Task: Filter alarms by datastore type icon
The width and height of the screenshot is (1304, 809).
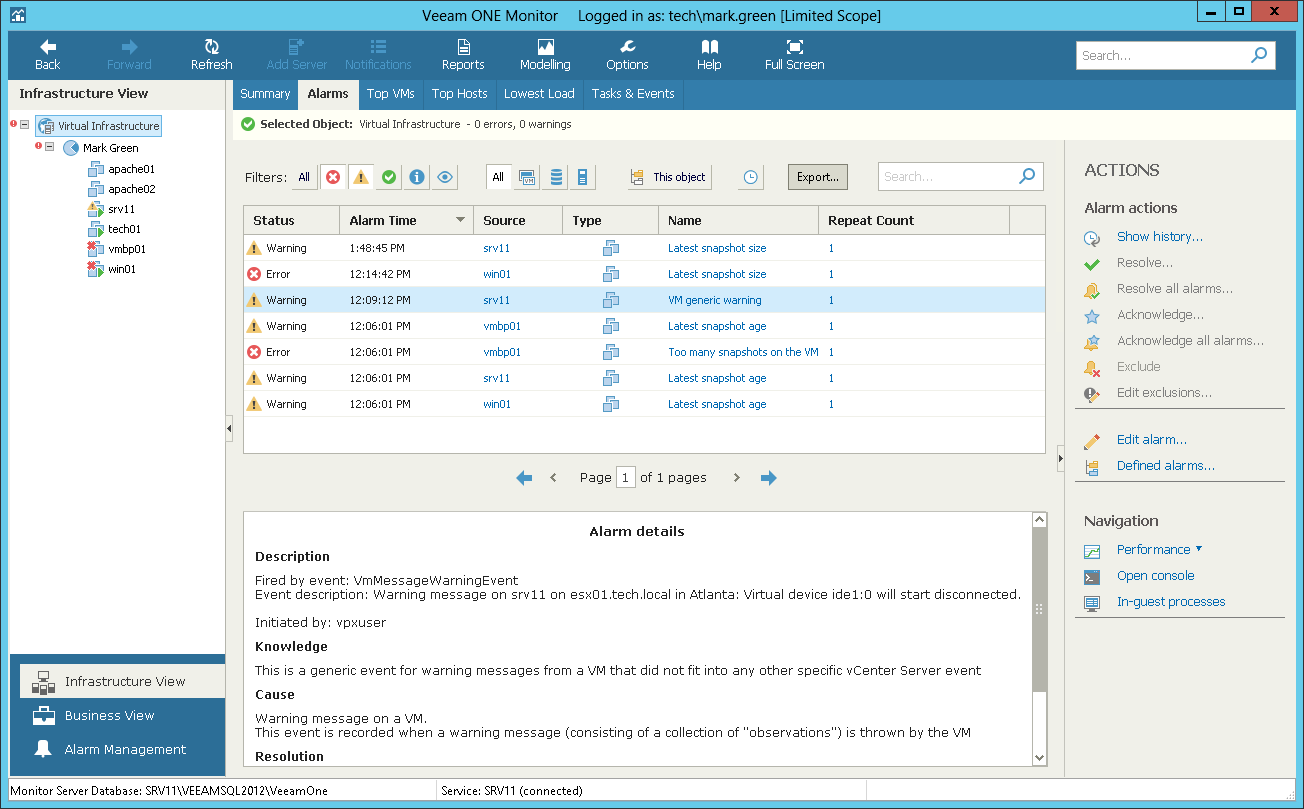Action: 556,177
